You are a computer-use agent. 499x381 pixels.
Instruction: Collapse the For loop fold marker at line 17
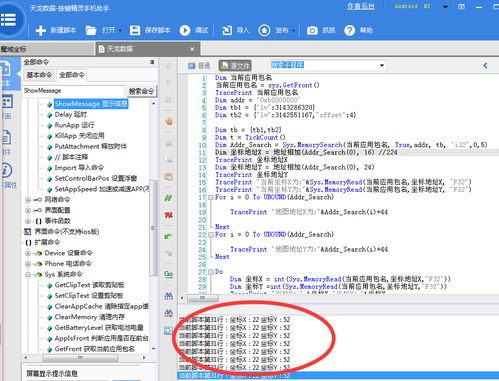click(211, 197)
